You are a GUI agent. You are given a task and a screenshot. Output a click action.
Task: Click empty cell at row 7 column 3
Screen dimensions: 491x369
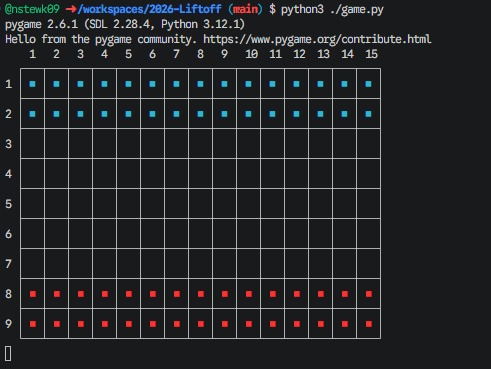coord(80,264)
